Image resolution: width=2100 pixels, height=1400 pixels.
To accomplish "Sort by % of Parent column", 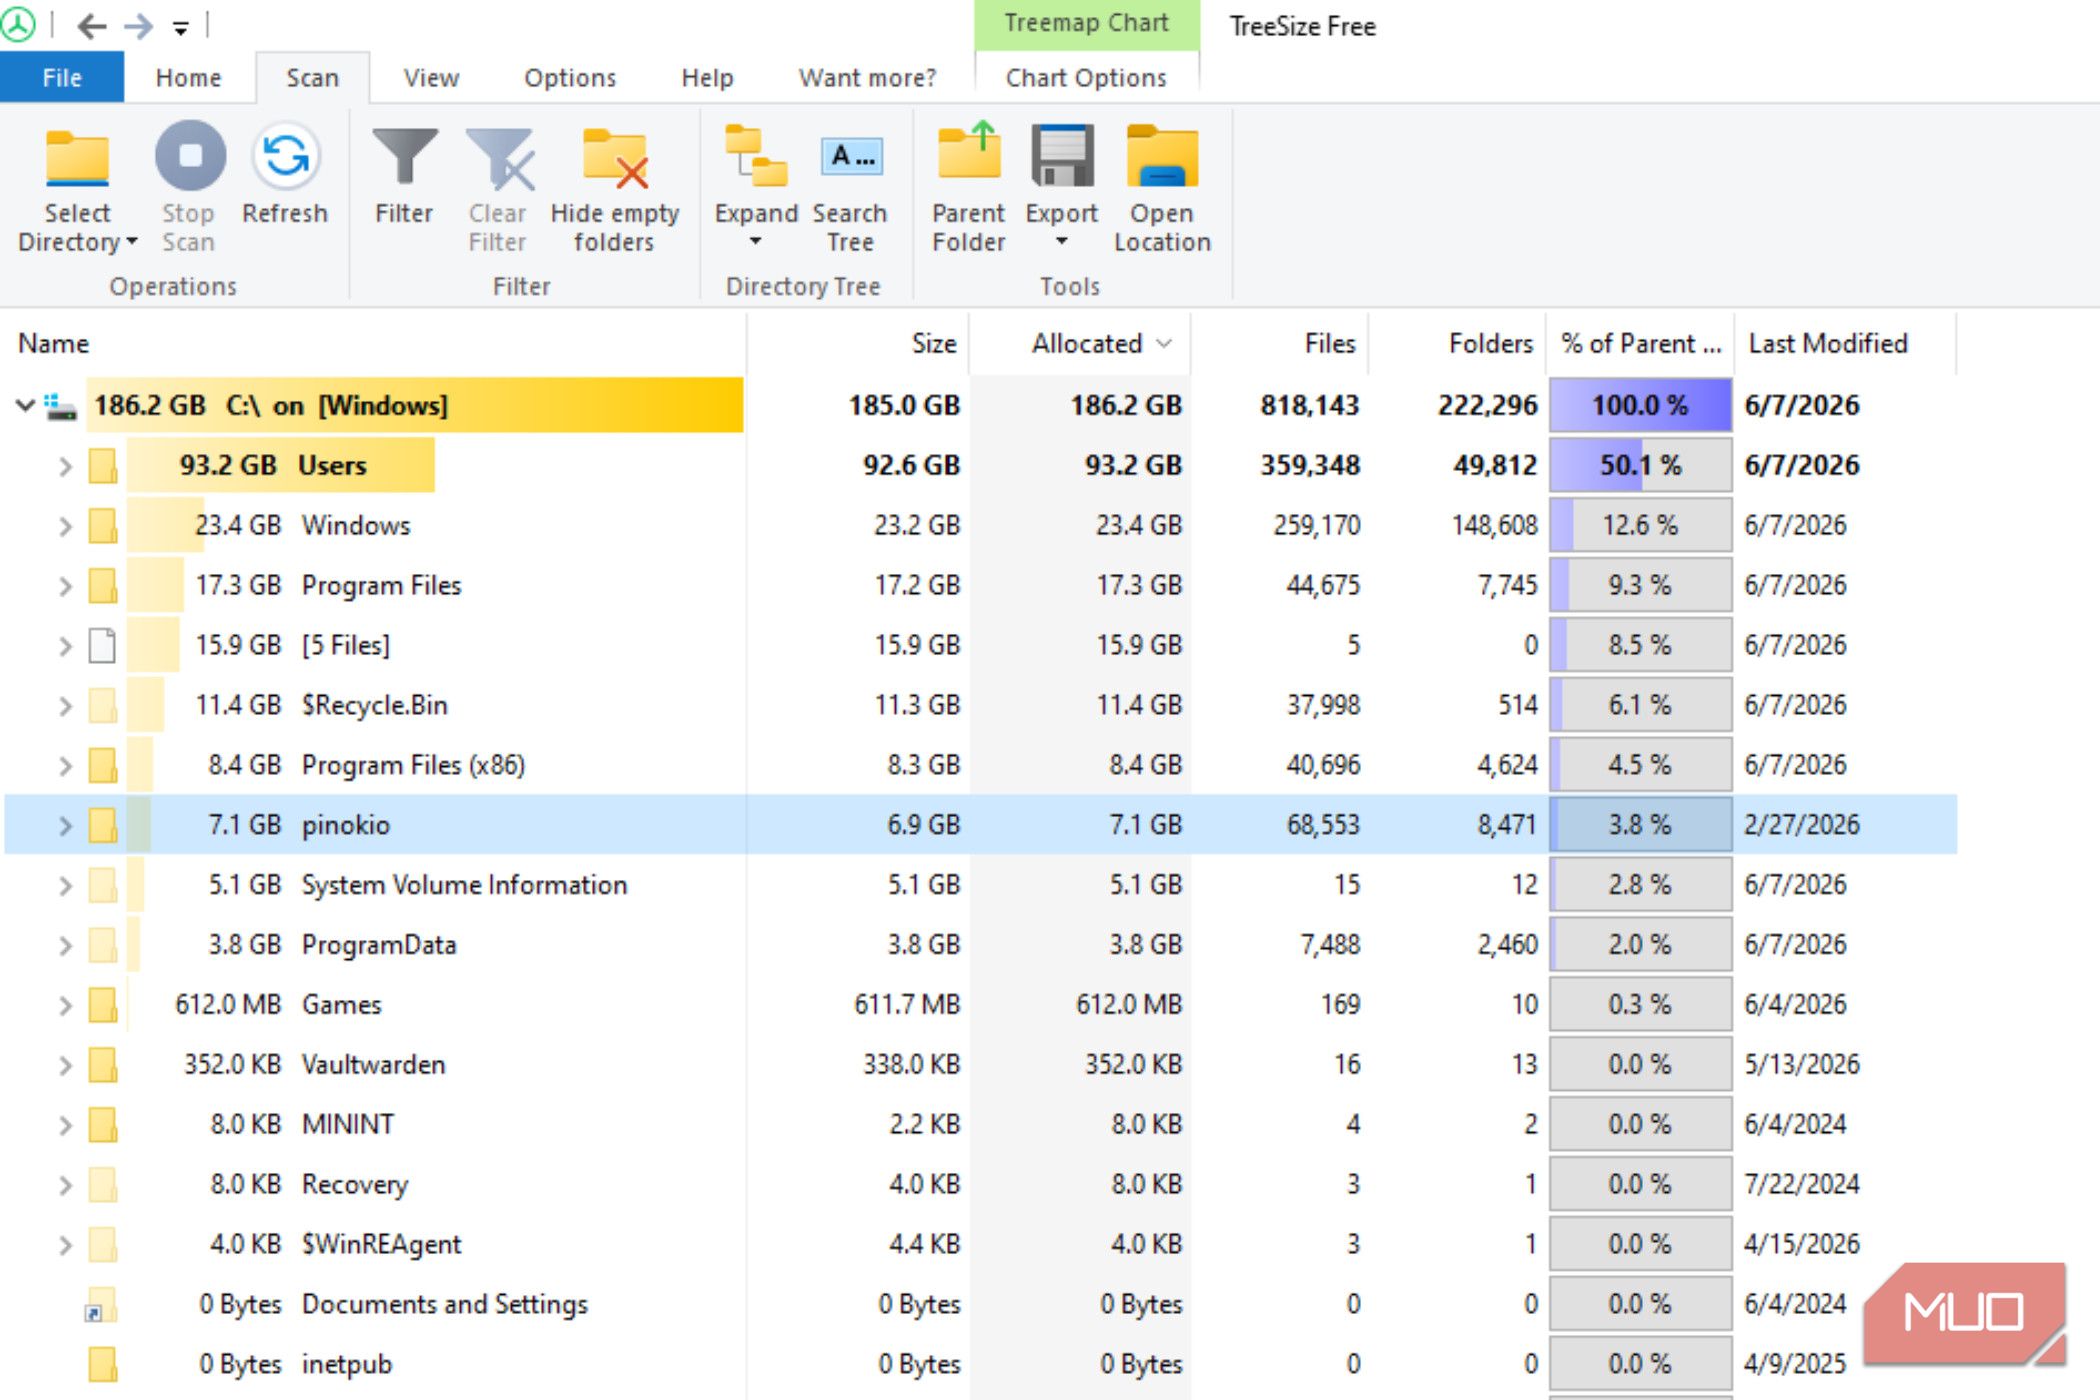I will (1640, 344).
